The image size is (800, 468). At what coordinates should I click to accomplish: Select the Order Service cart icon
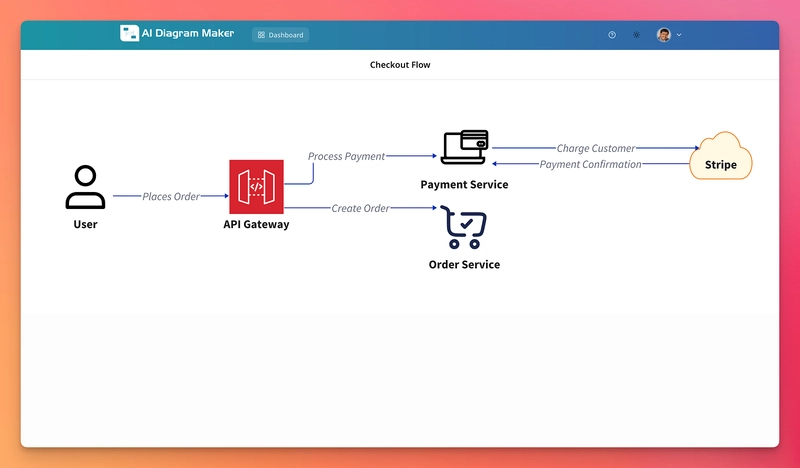[464, 228]
